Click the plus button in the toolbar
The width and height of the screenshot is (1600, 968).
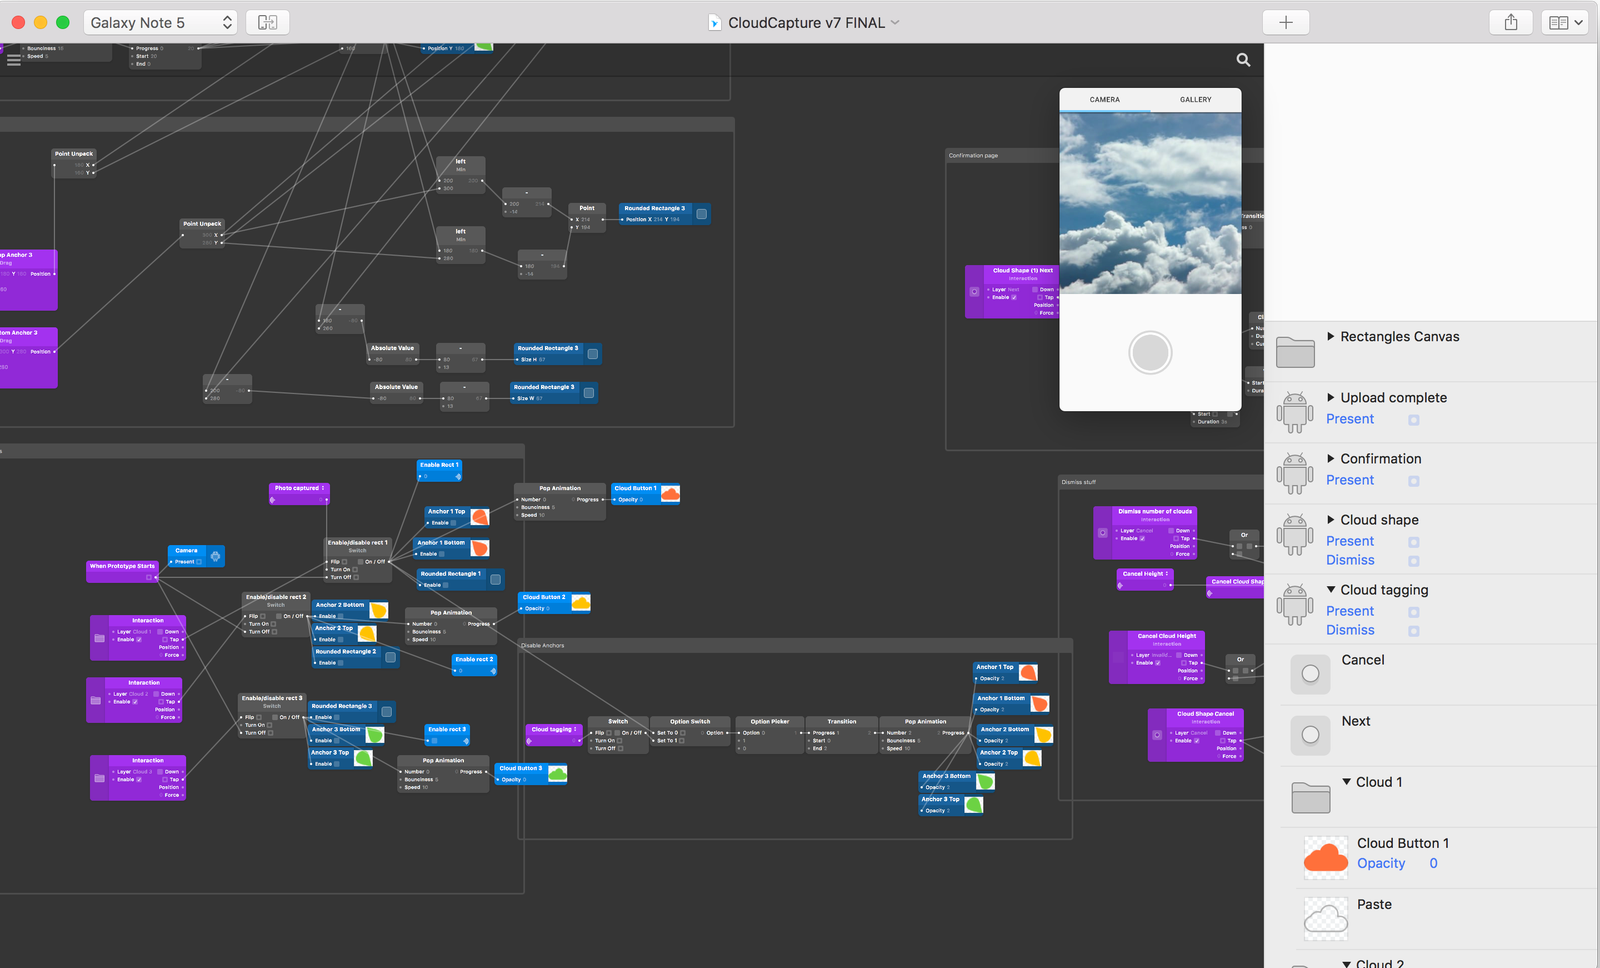tap(1286, 22)
